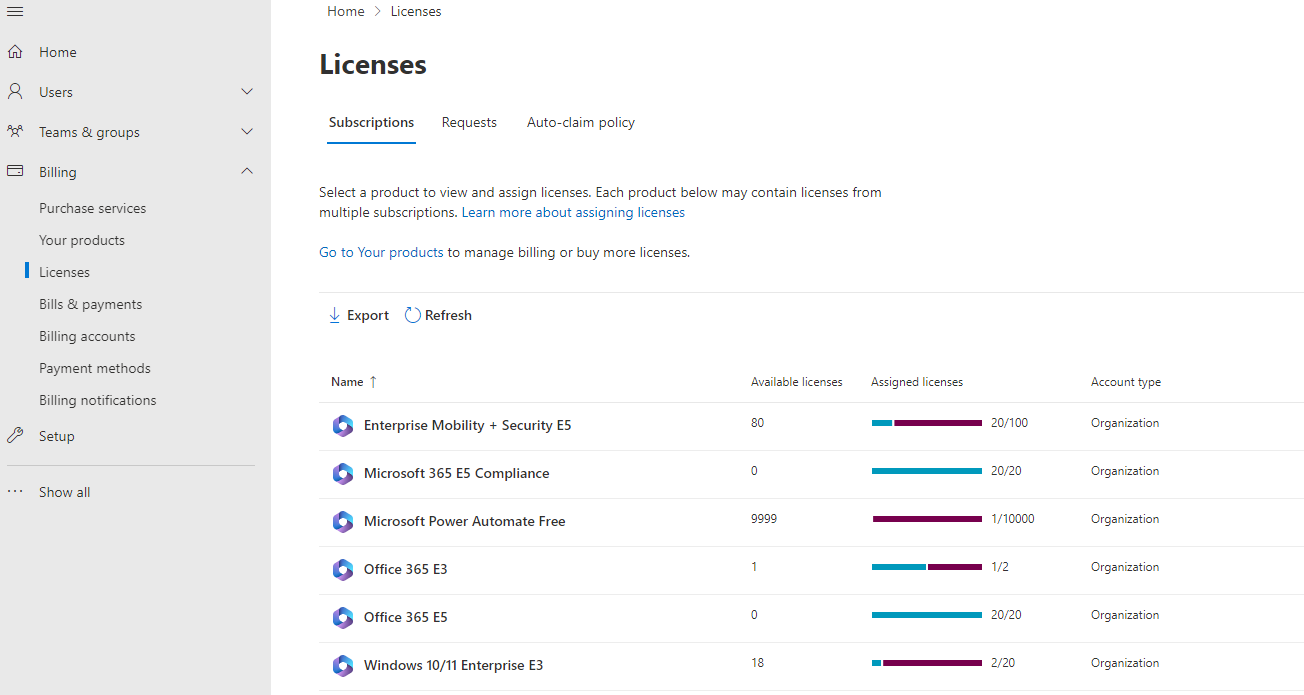The image size is (1304, 695).
Task: Open the hamburger navigation menu icon
Action: coord(15,11)
